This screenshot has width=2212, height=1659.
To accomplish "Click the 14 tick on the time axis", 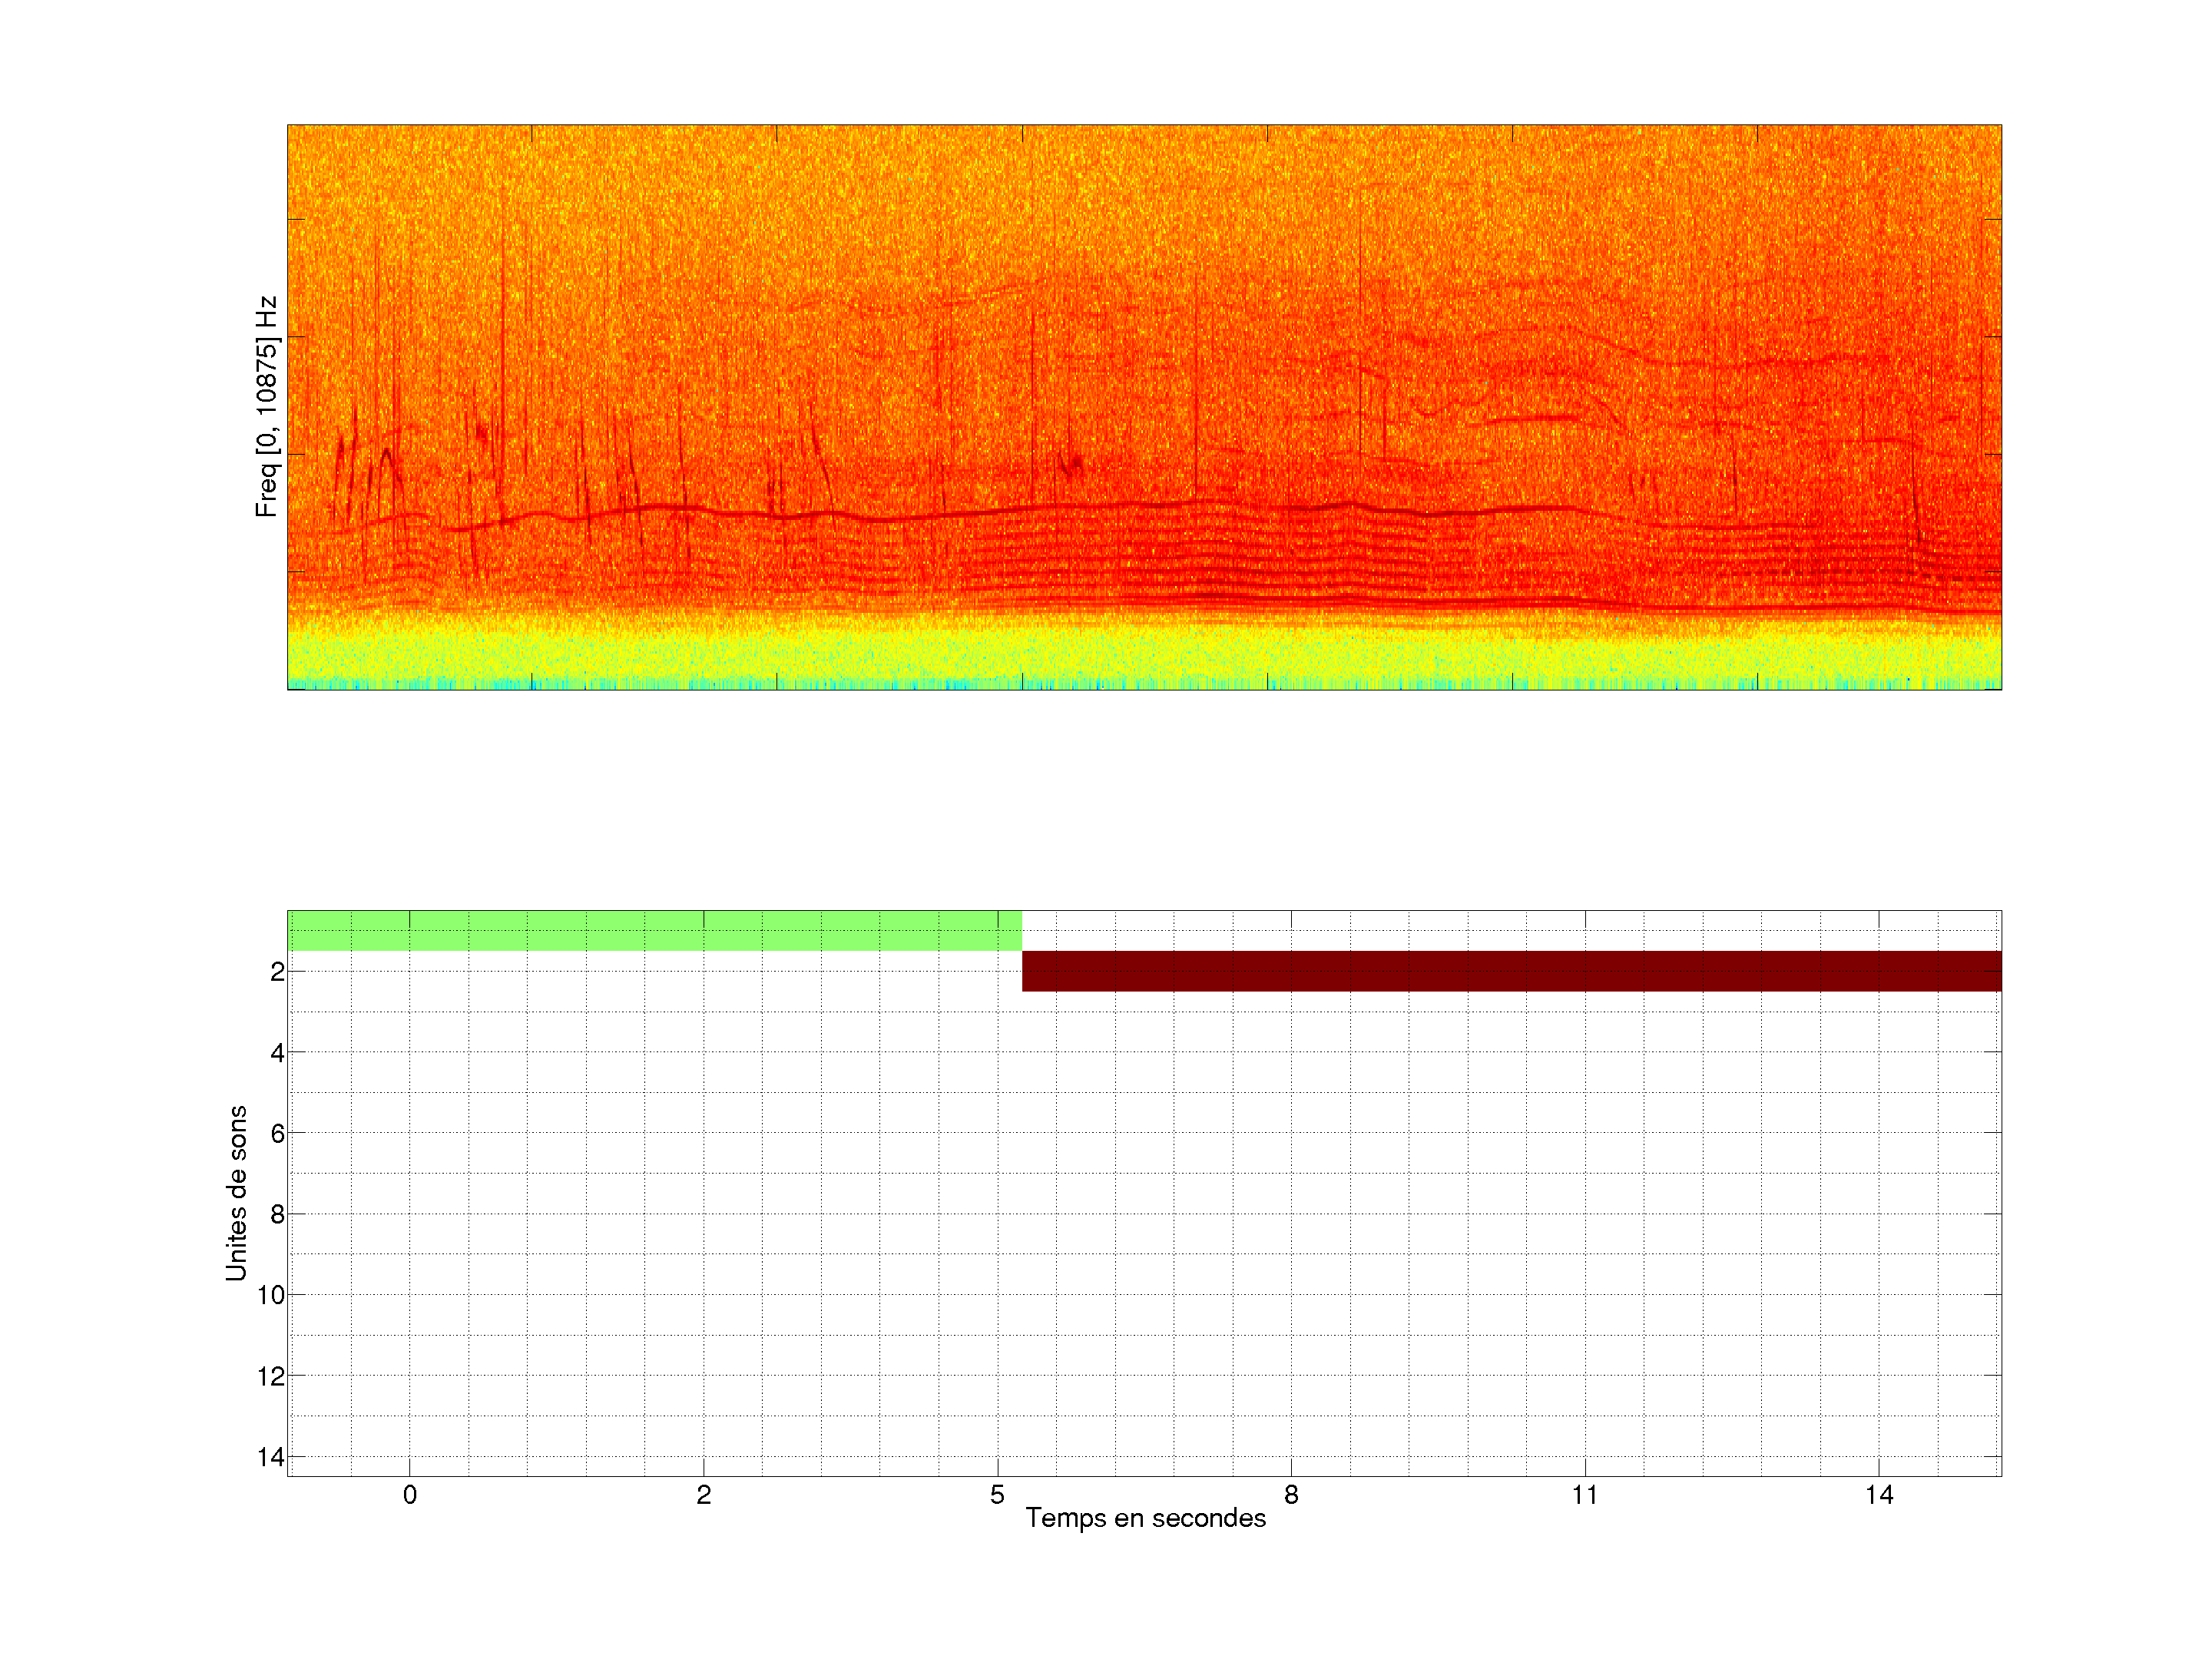I will click(1879, 1495).
